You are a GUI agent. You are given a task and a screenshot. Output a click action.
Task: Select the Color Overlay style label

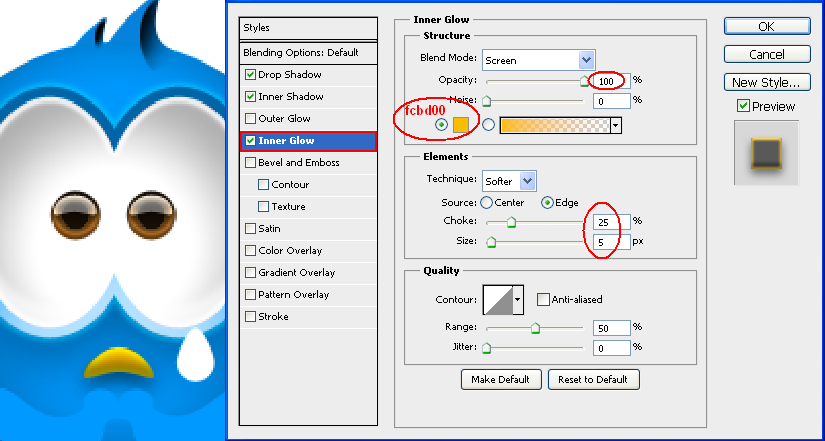[290, 251]
